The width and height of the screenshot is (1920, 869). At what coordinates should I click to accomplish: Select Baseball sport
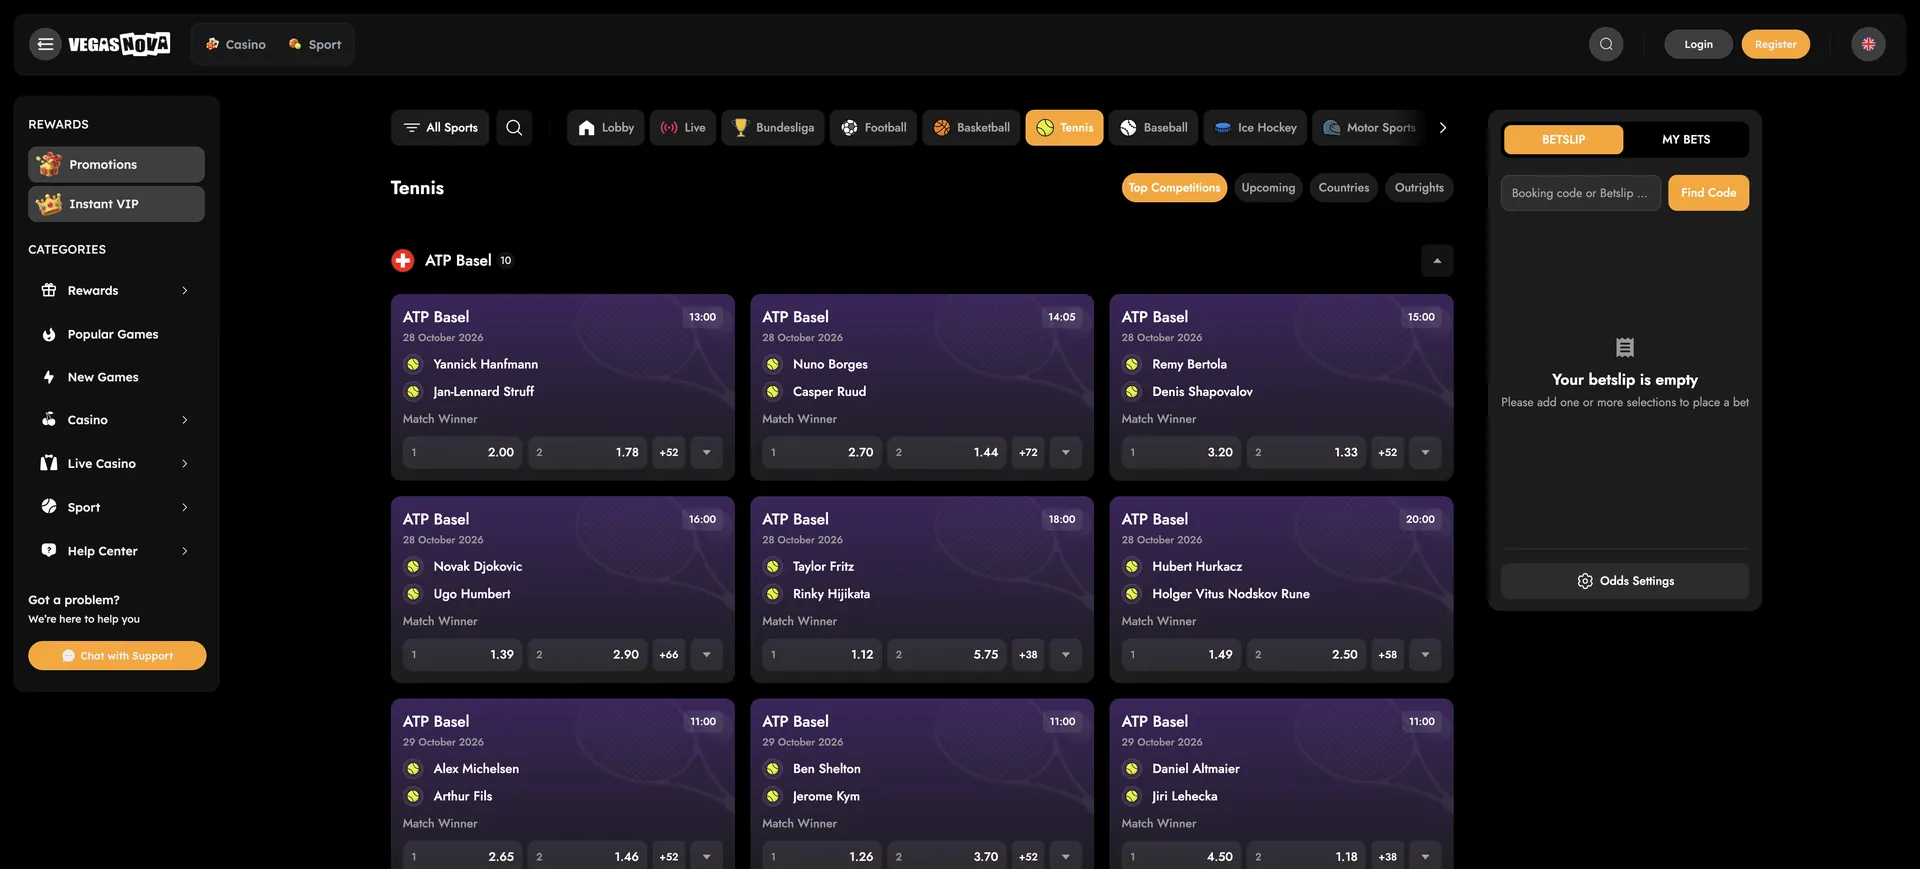(1153, 128)
